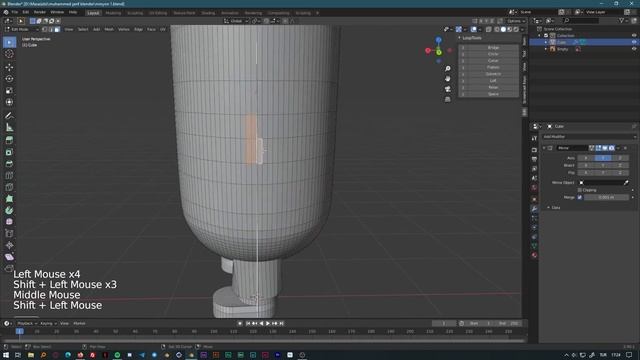Pick the Move tool
The height and width of the screenshot is (360, 640).
(9, 67)
